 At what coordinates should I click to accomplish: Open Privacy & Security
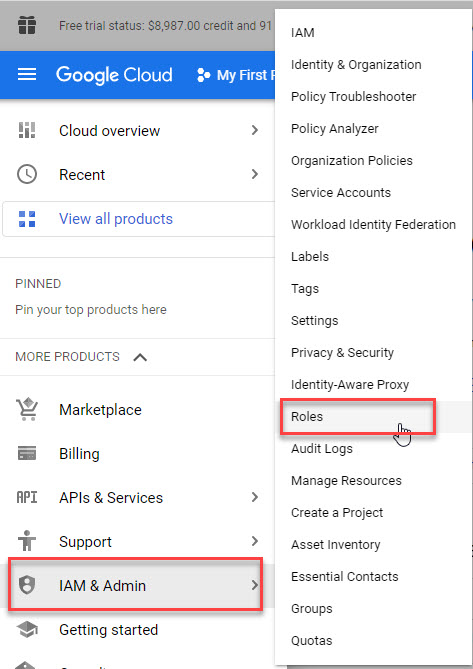342,353
